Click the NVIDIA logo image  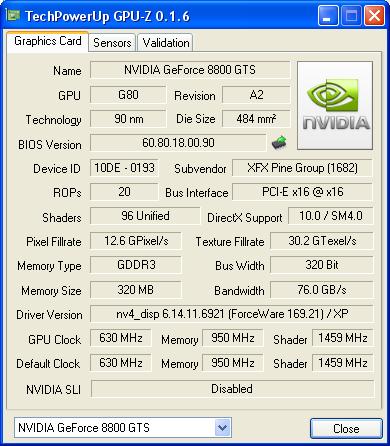point(335,105)
